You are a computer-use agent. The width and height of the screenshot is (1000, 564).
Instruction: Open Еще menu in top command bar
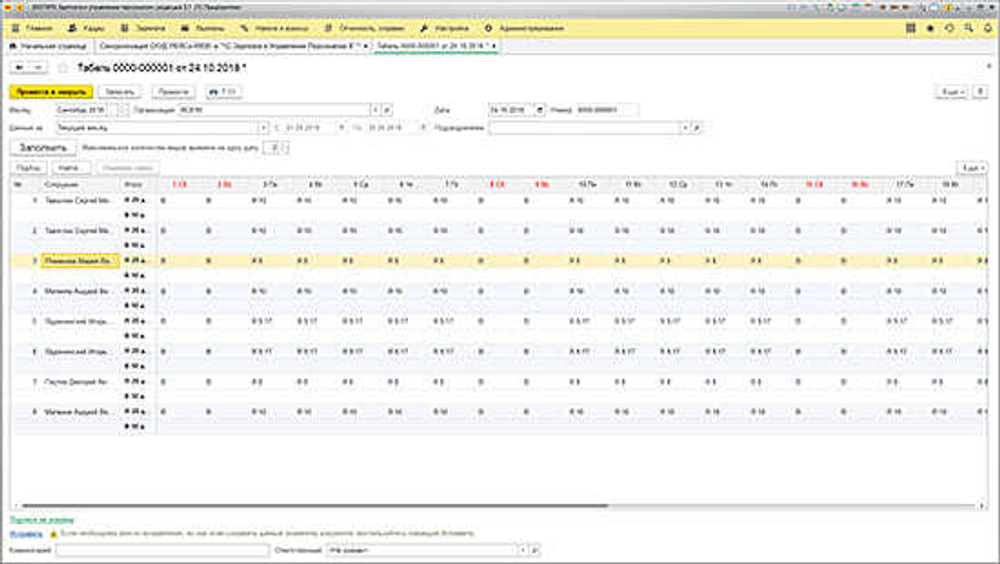pyautogui.click(x=952, y=92)
